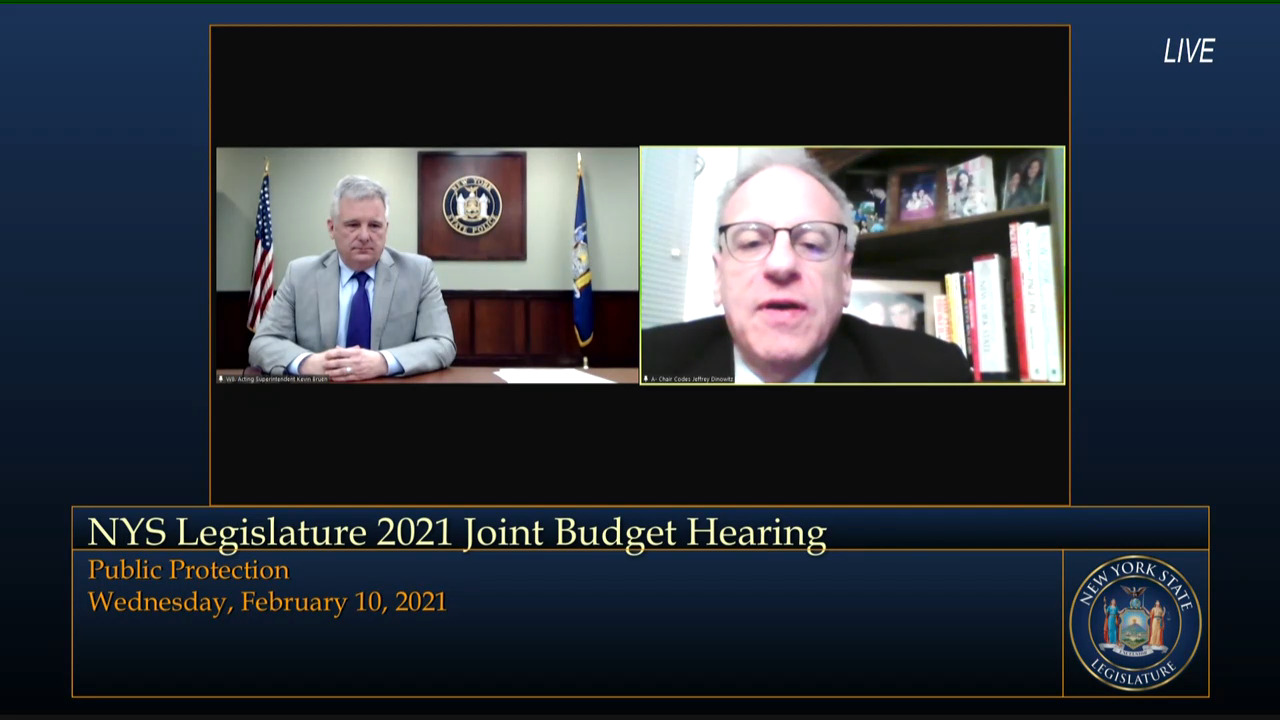1280x720 pixels.
Task: Click the 'Wednesday, February 10, 2021' date text
Action: click(x=267, y=602)
